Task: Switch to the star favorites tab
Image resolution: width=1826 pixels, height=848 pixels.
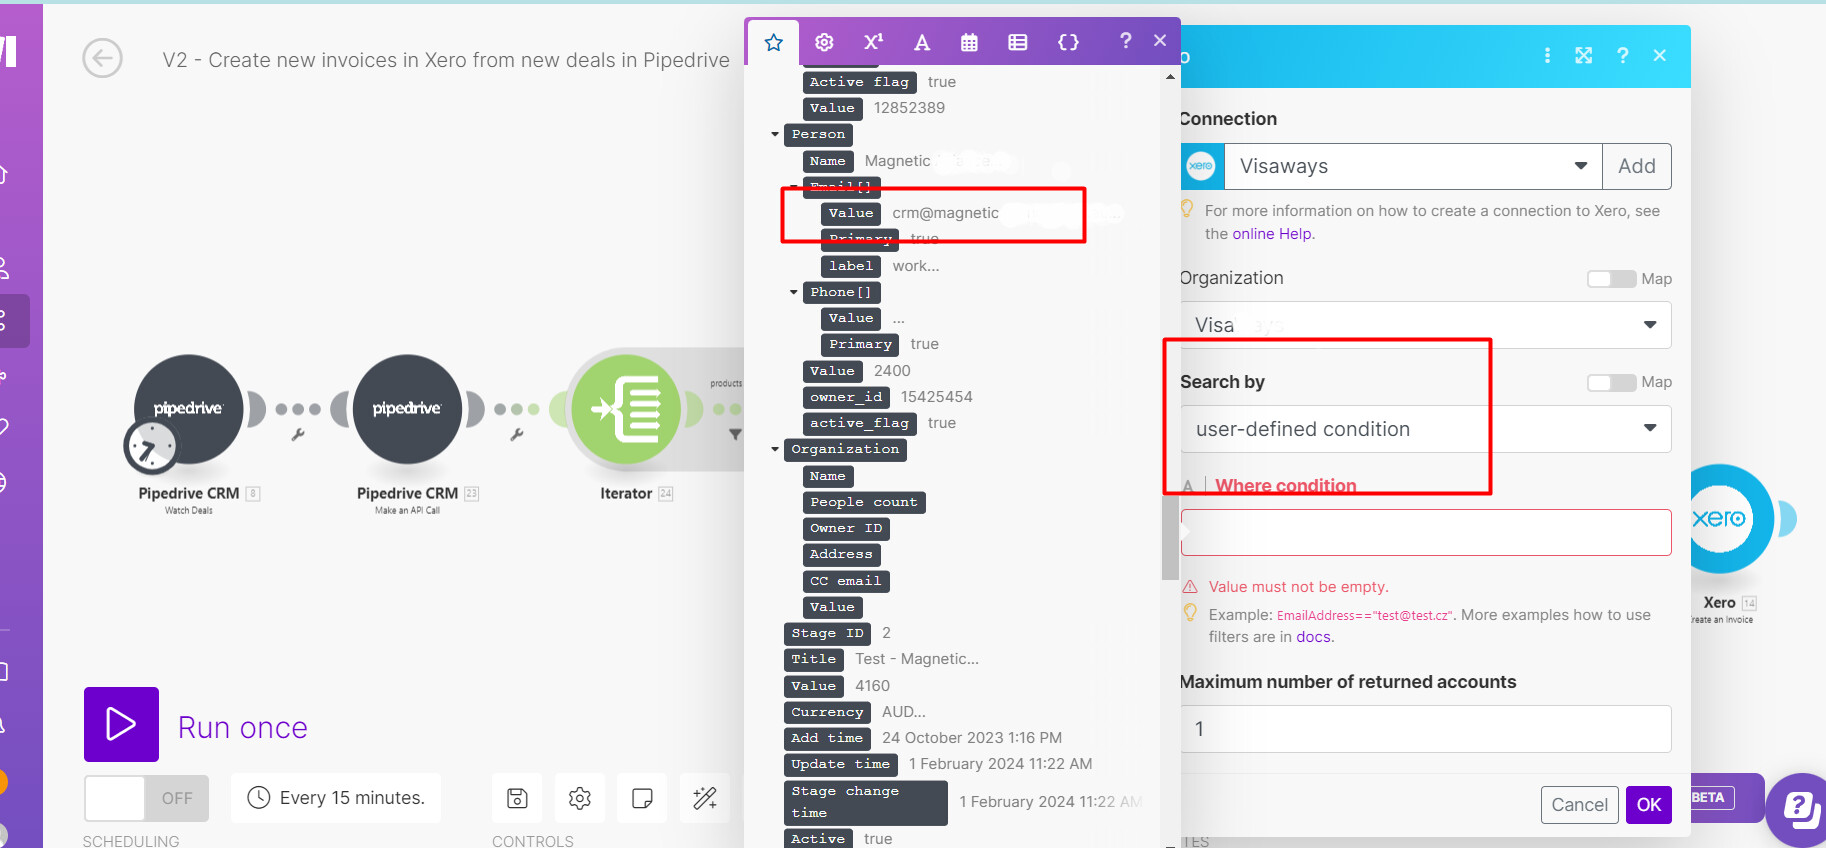Action: [x=774, y=42]
